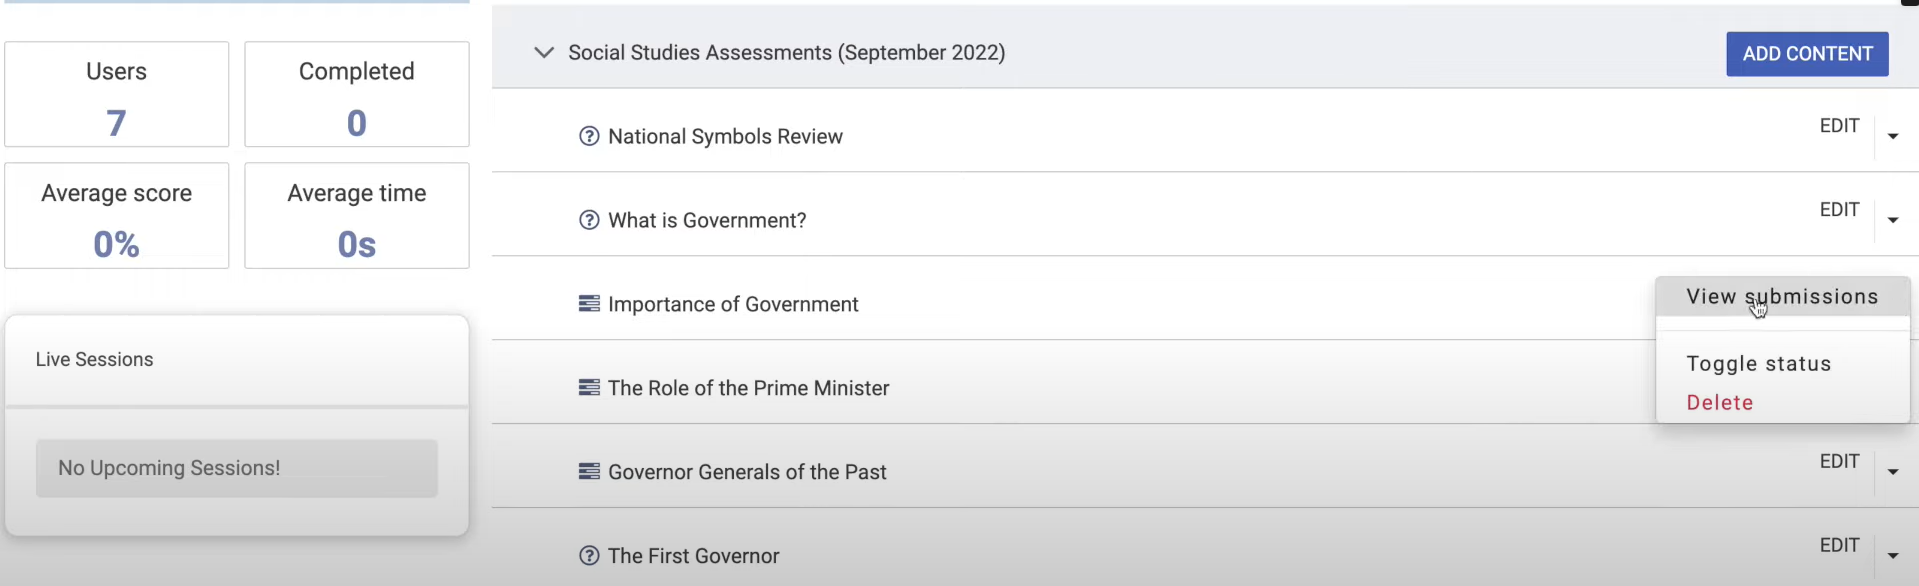This screenshot has width=1919, height=586.
Task: Click EDIT for What is Government?
Action: pos(1839,210)
